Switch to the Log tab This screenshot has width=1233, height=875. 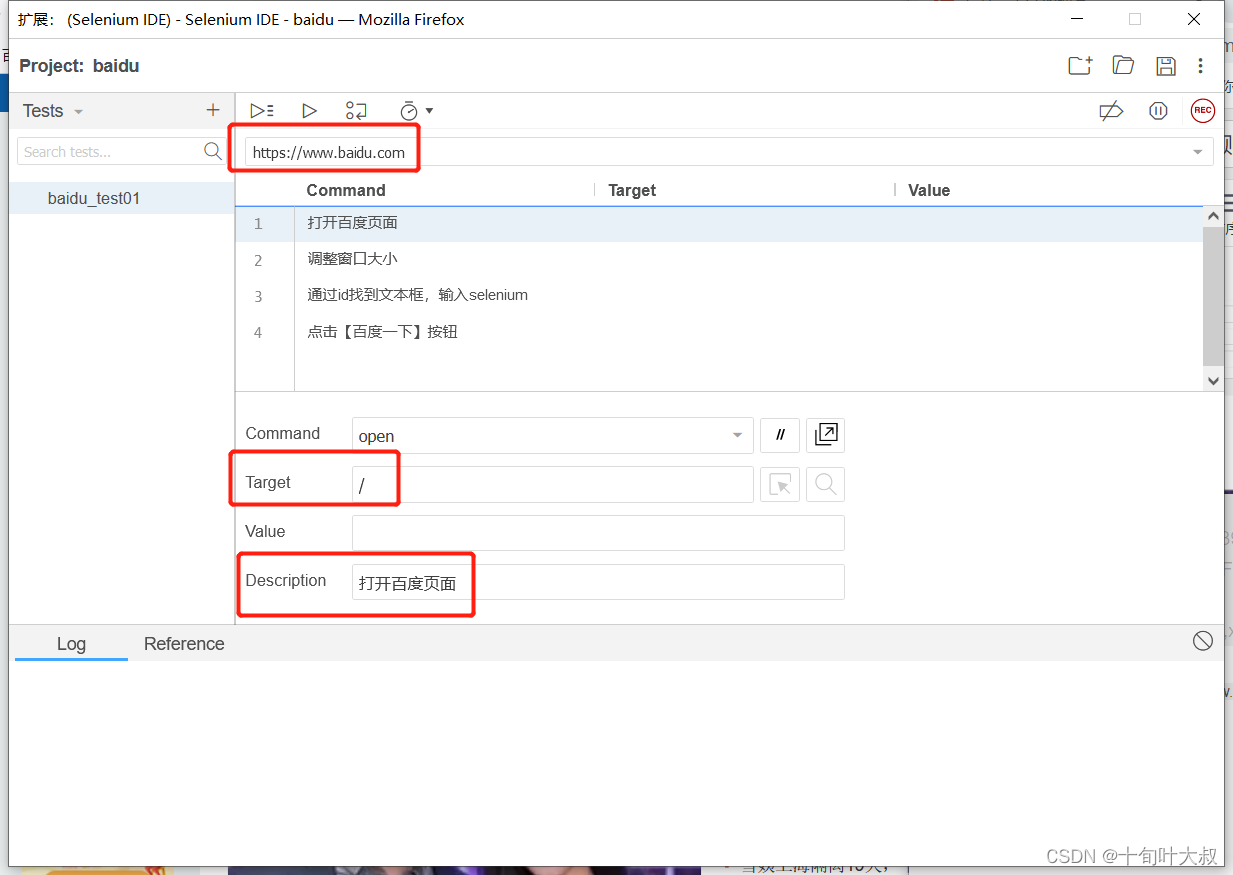[x=71, y=644]
